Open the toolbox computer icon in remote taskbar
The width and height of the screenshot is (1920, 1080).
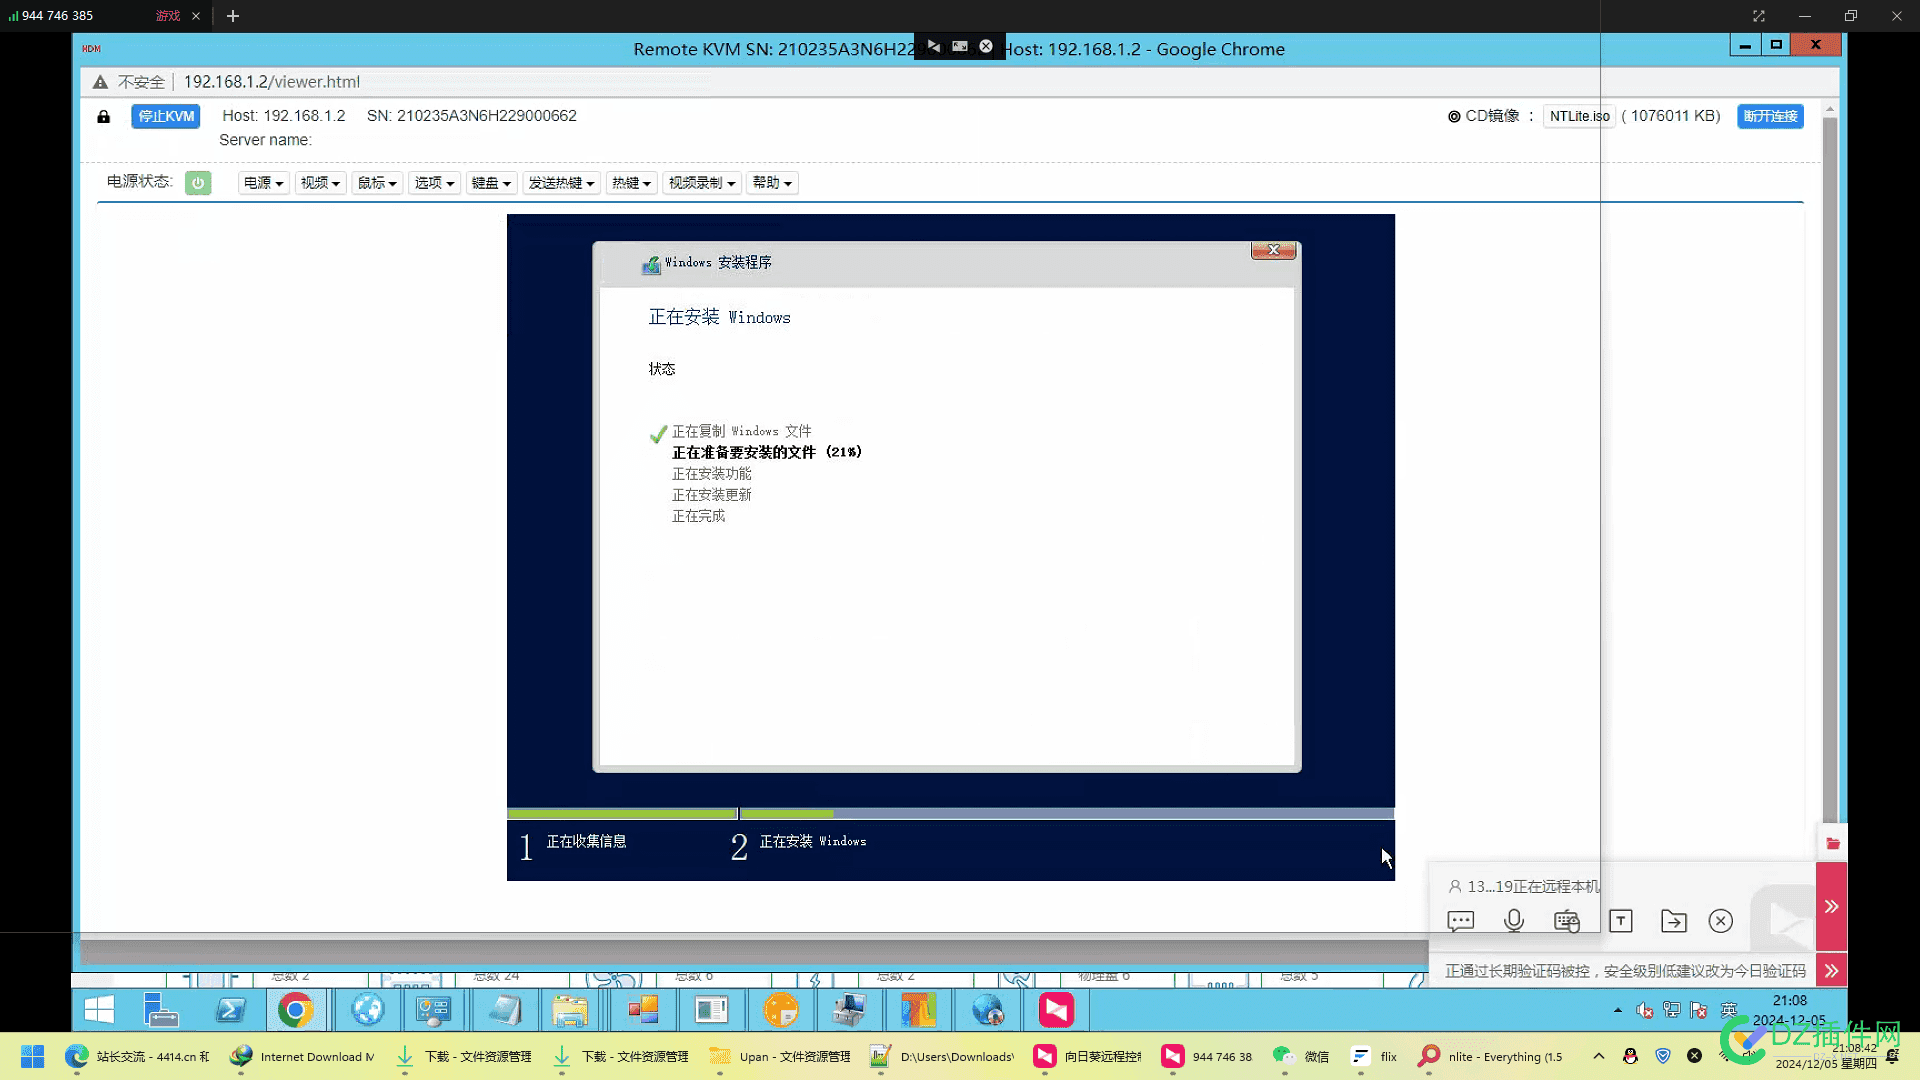[849, 1010]
